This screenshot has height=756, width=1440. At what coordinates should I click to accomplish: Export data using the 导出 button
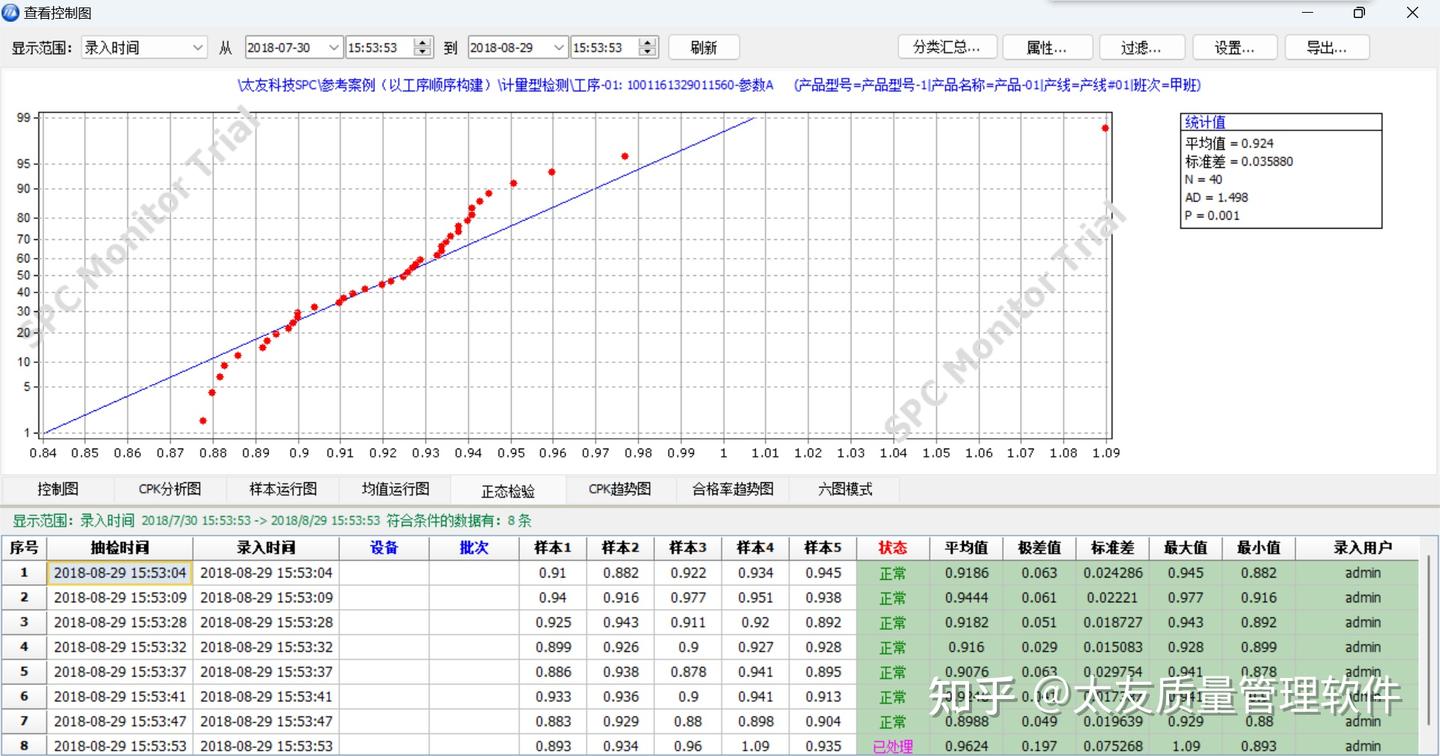click(x=1327, y=46)
